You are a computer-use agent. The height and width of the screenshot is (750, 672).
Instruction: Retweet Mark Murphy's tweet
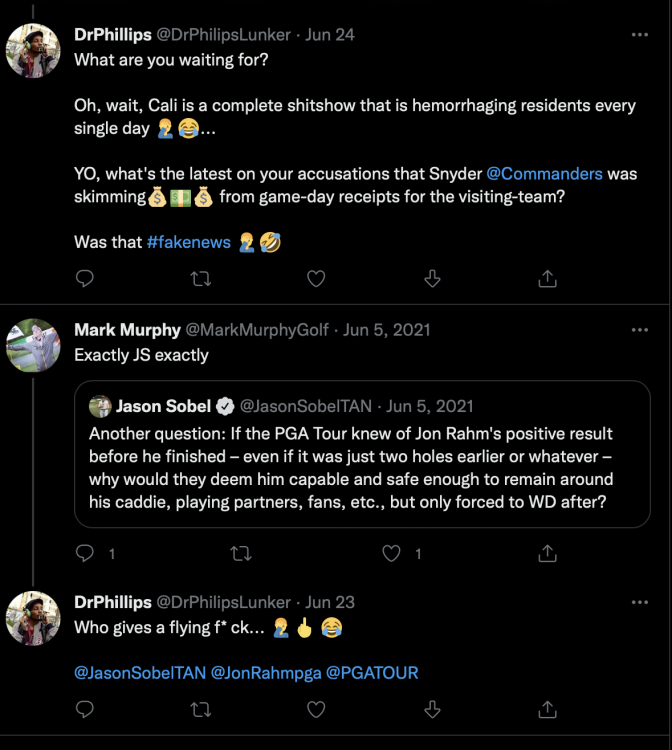240,553
